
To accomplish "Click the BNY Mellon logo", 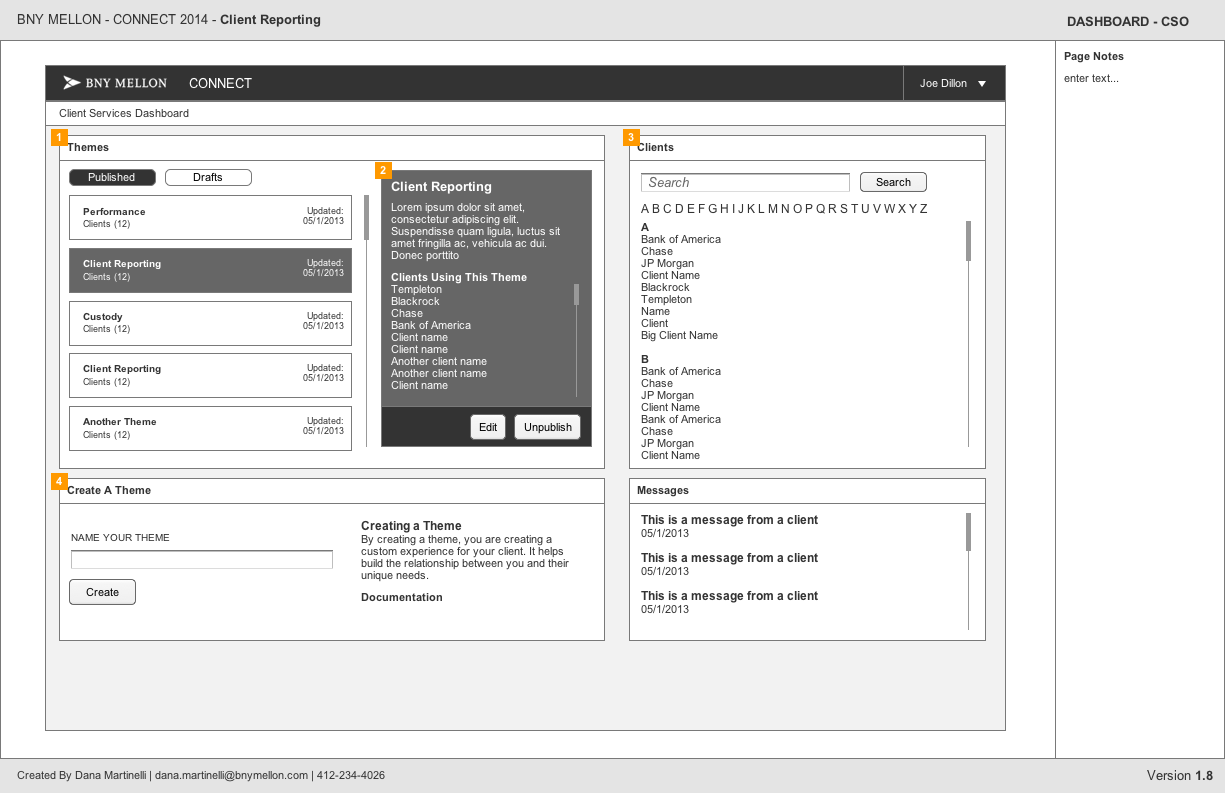I will pyautogui.click(x=115, y=83).
